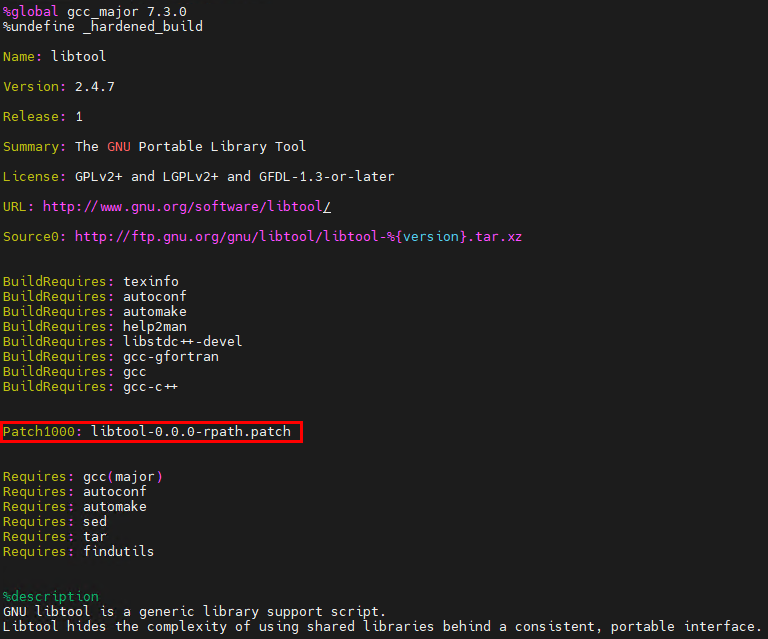Click the package name value libtool
This screenshot has width=768, height=639.
78,57
